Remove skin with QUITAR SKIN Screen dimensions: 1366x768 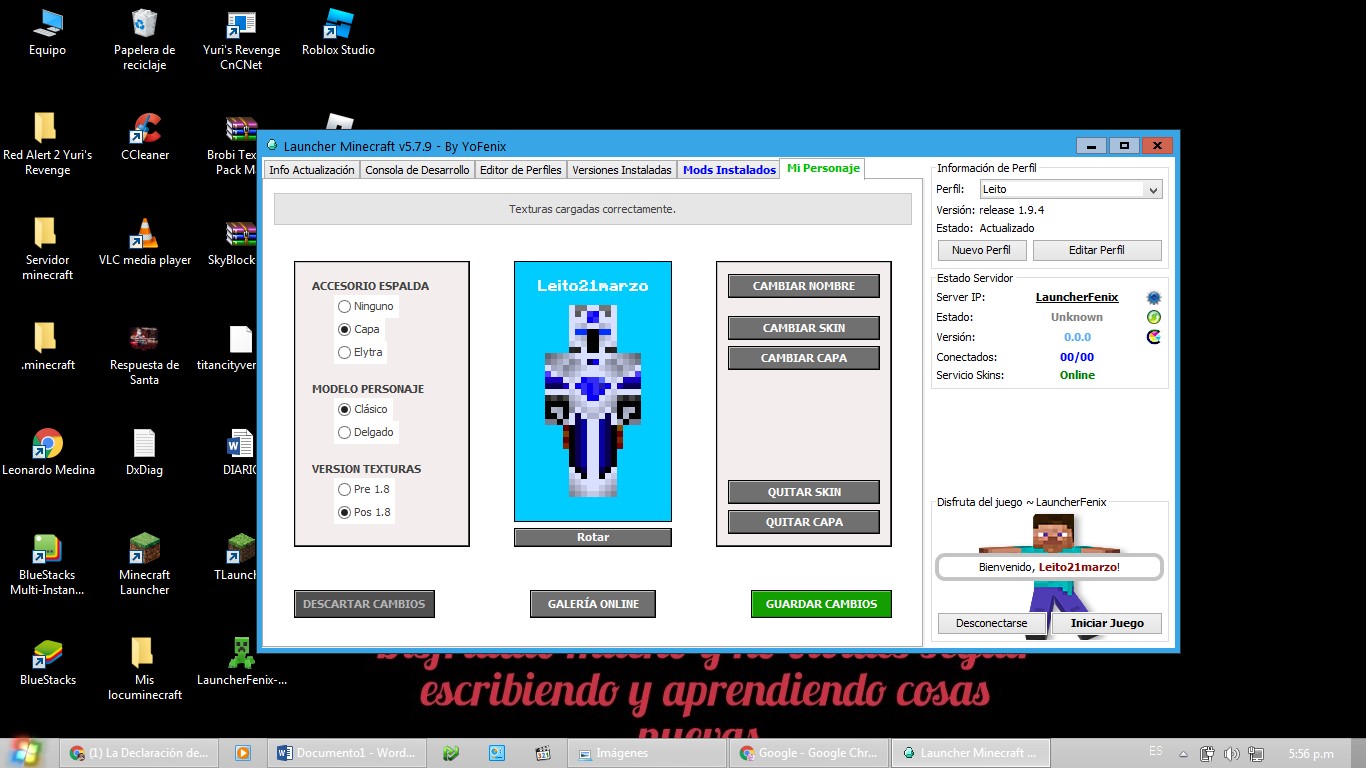[804, 492]
